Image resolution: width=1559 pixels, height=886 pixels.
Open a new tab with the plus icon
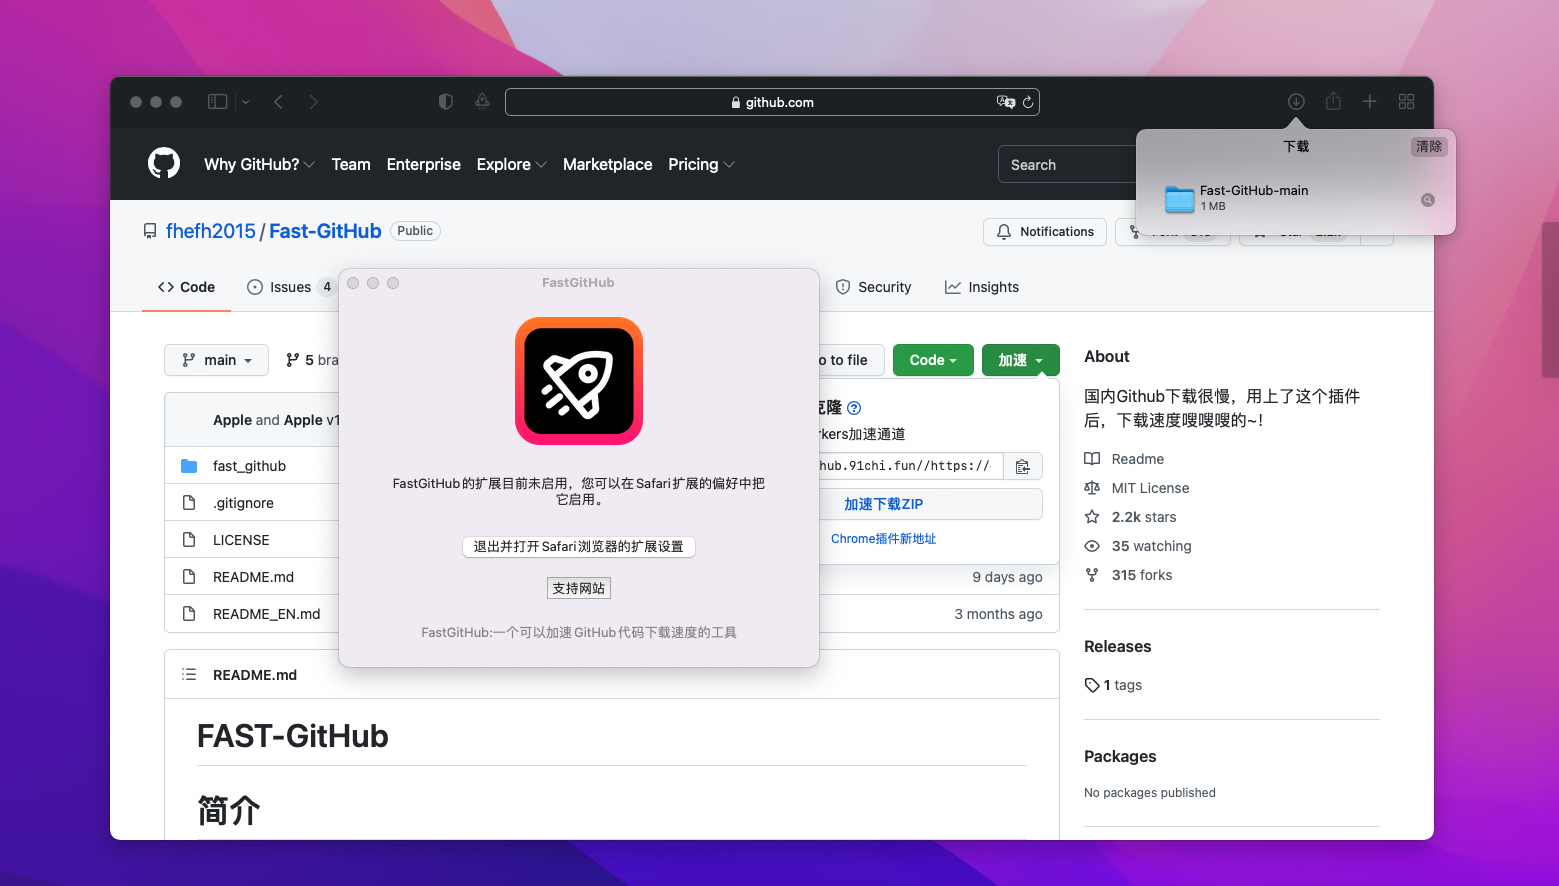1370,102
